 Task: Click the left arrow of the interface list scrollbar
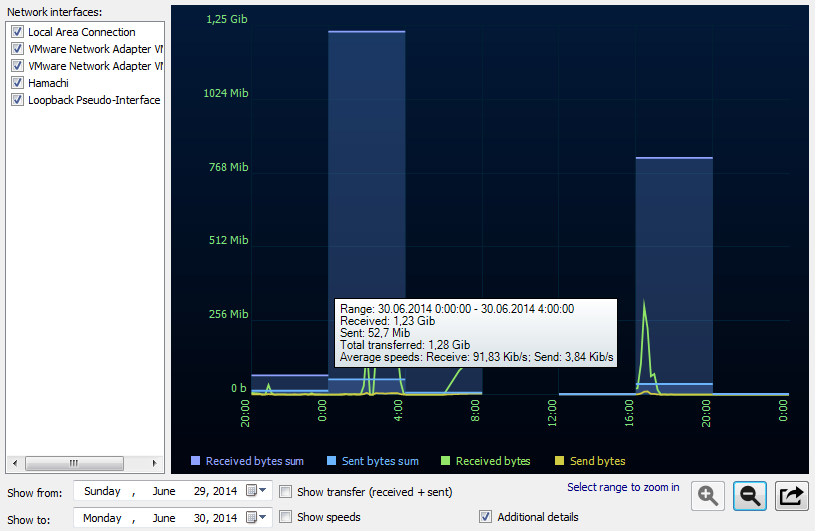click(x=14, y=463)
